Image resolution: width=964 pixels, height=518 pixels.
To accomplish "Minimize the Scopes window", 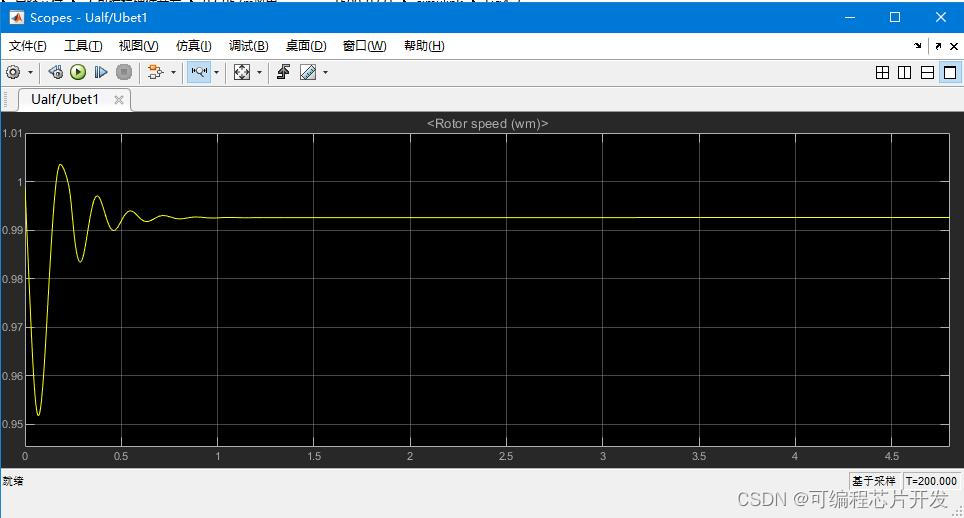I will (x=850, y=17).
